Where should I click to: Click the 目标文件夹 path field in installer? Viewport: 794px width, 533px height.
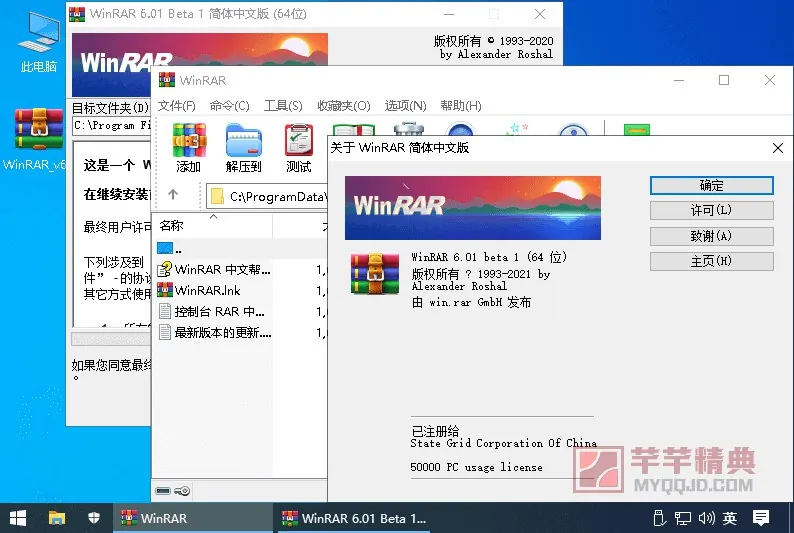pos(112,126)
